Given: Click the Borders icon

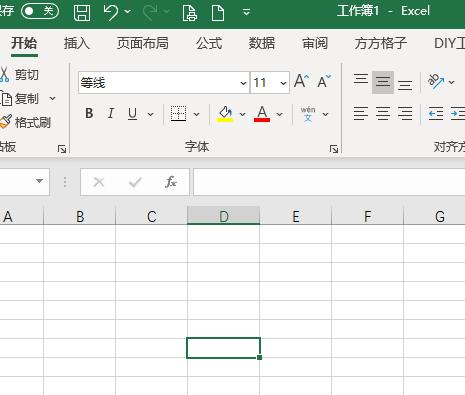Looking at the screenshot, I should [x=178, y=114].
